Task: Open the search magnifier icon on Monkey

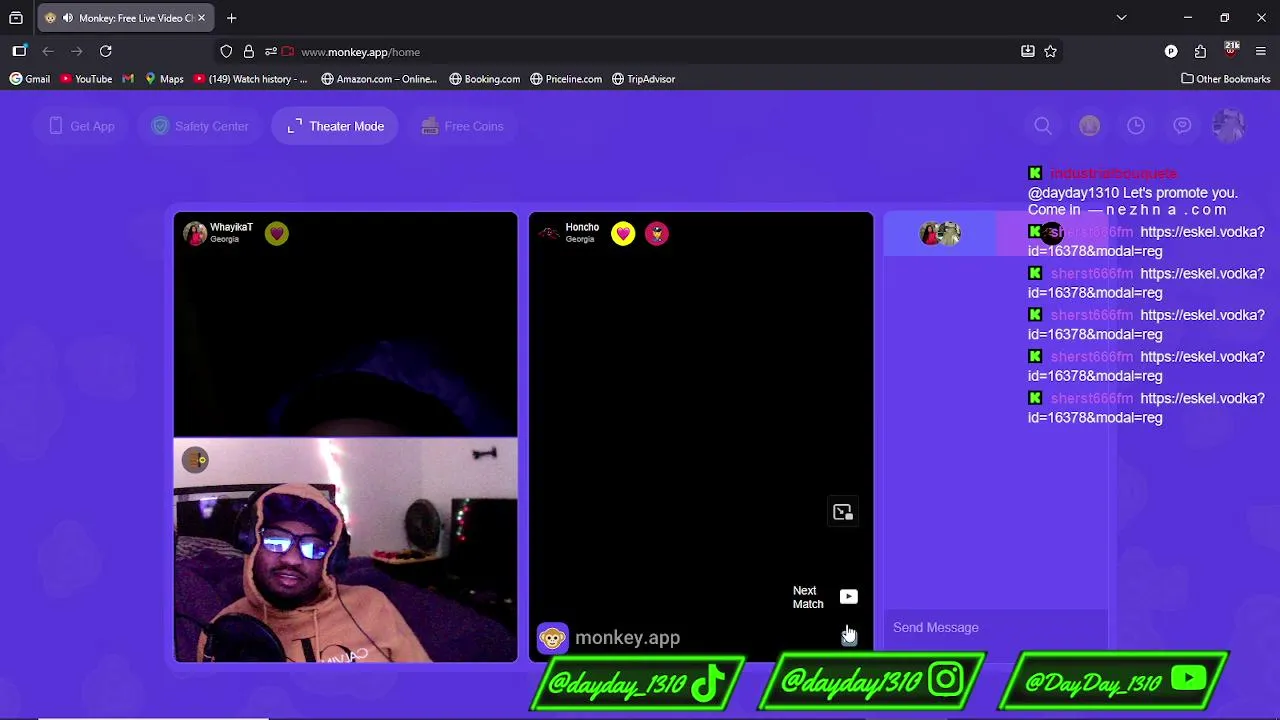Action: (1043, 125)
